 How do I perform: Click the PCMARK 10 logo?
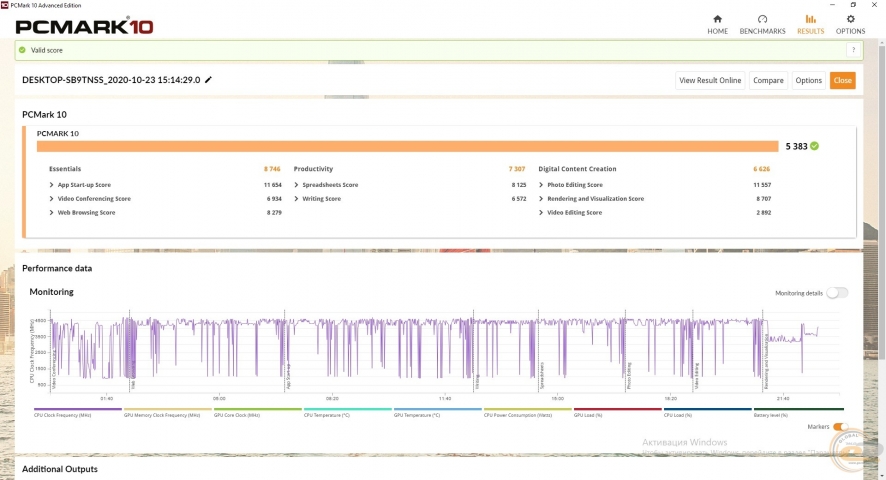[84, 26]
